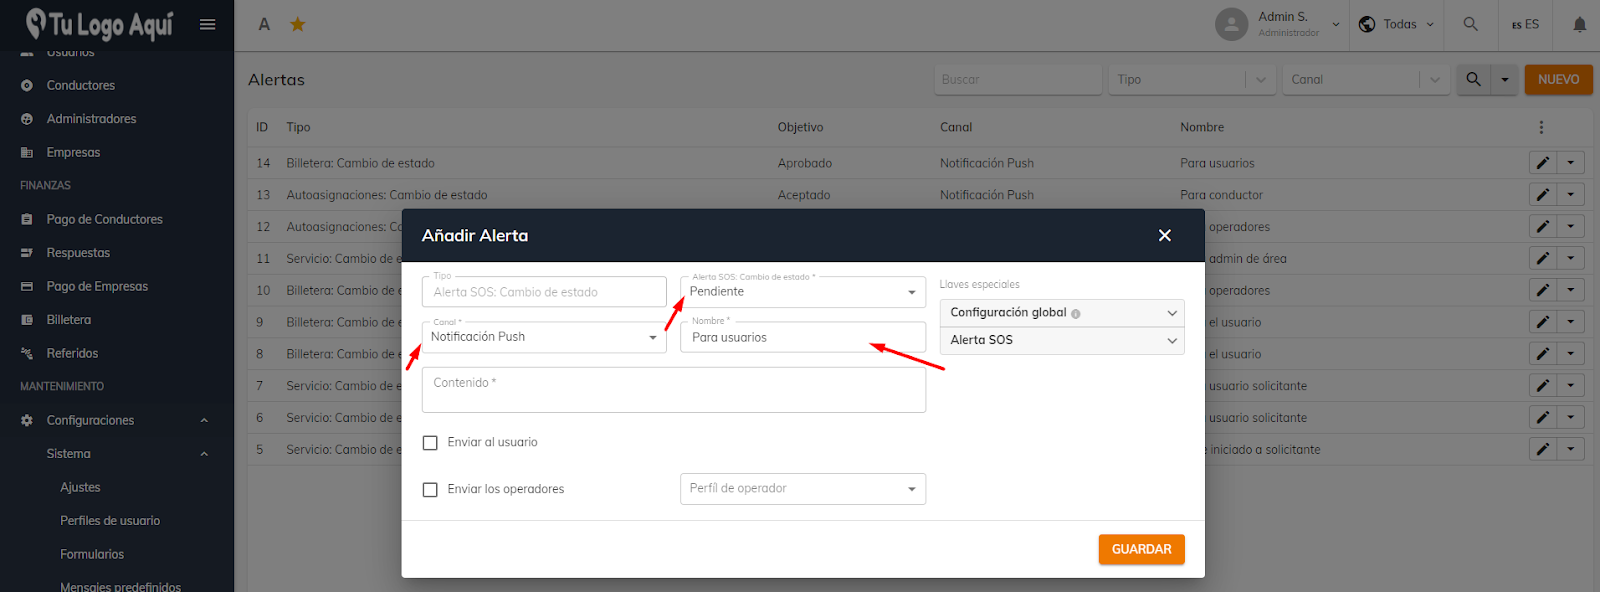Open Ajustes under Sistema
Image resolution: width=1600 pixels, height=592 pixels.
coord(80,487)
